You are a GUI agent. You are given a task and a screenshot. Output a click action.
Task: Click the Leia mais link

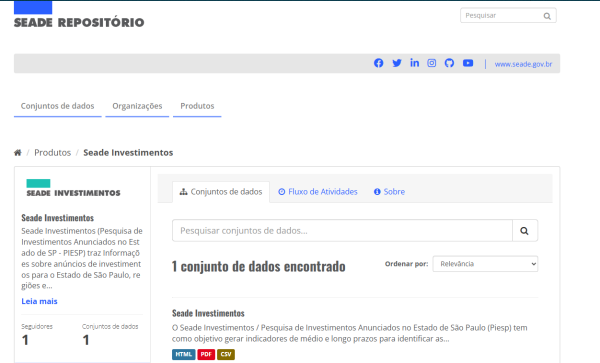click(x=39, y=301)
